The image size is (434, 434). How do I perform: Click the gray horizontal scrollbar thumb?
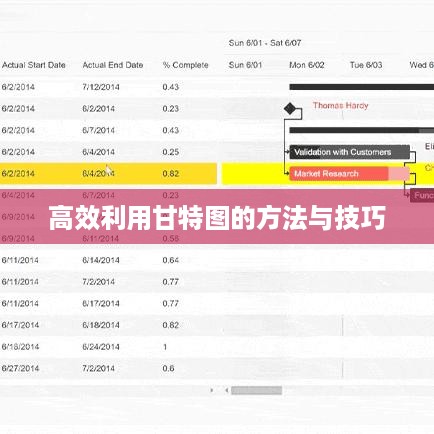(256, 390)
